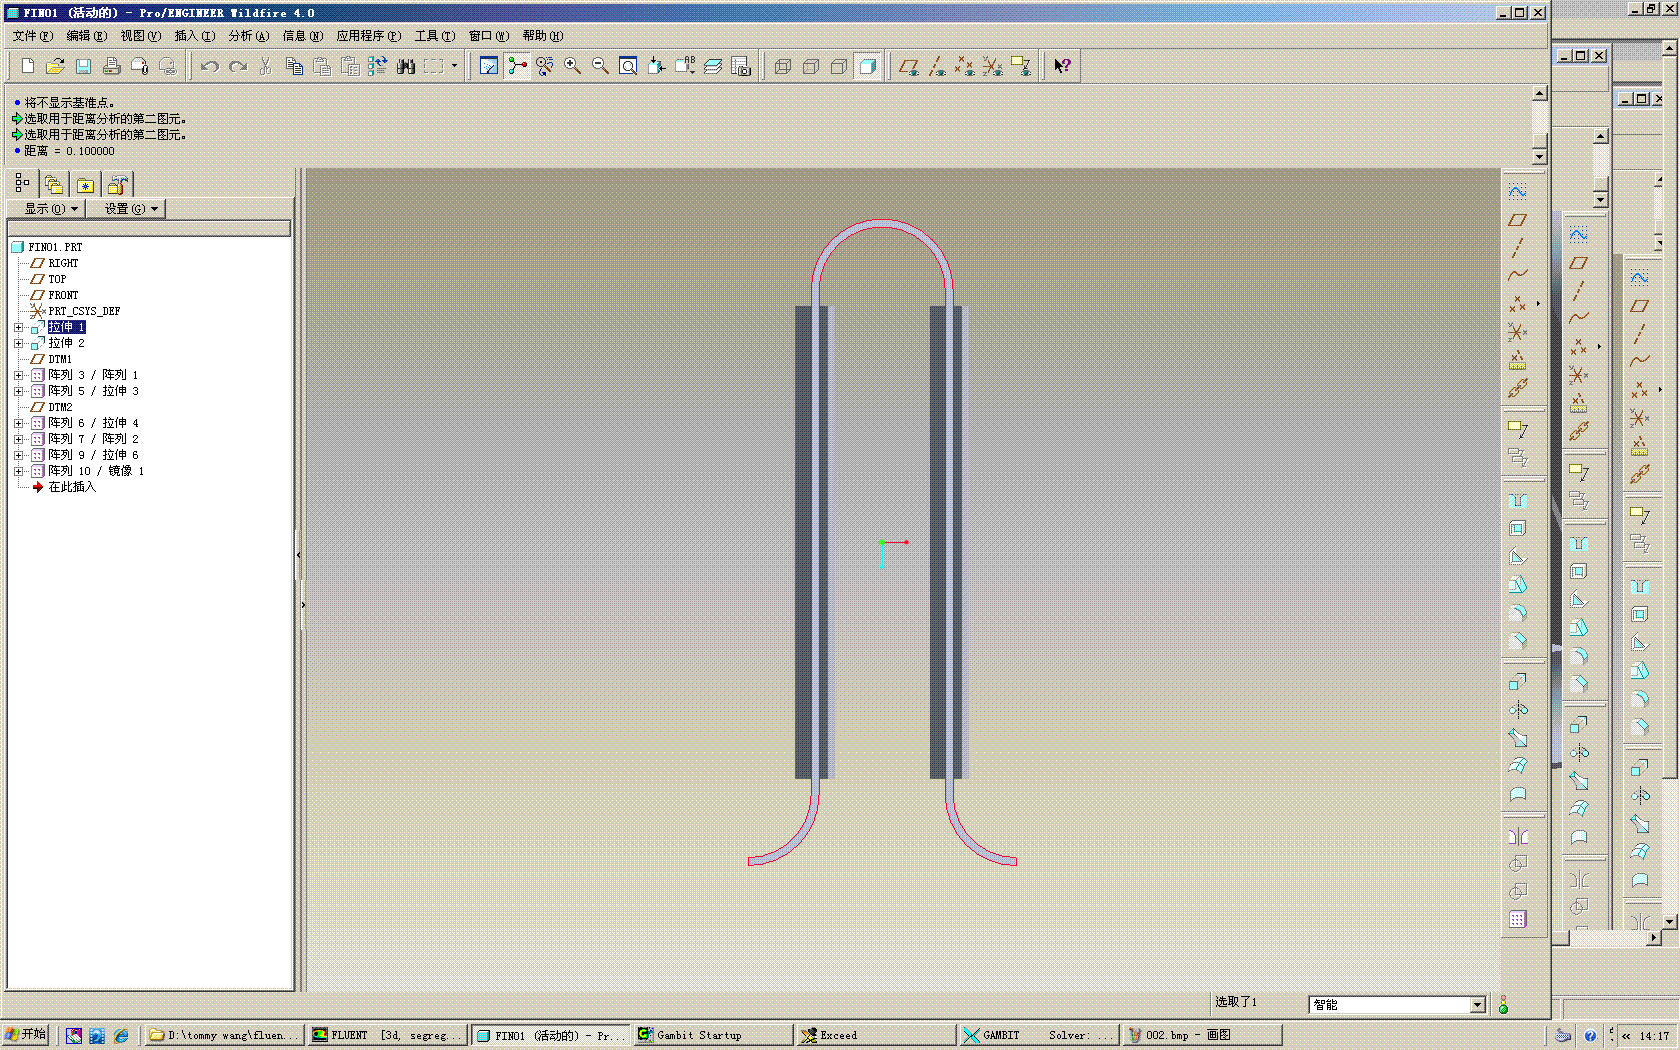Open the 分析(A) menu

[248, 36]
